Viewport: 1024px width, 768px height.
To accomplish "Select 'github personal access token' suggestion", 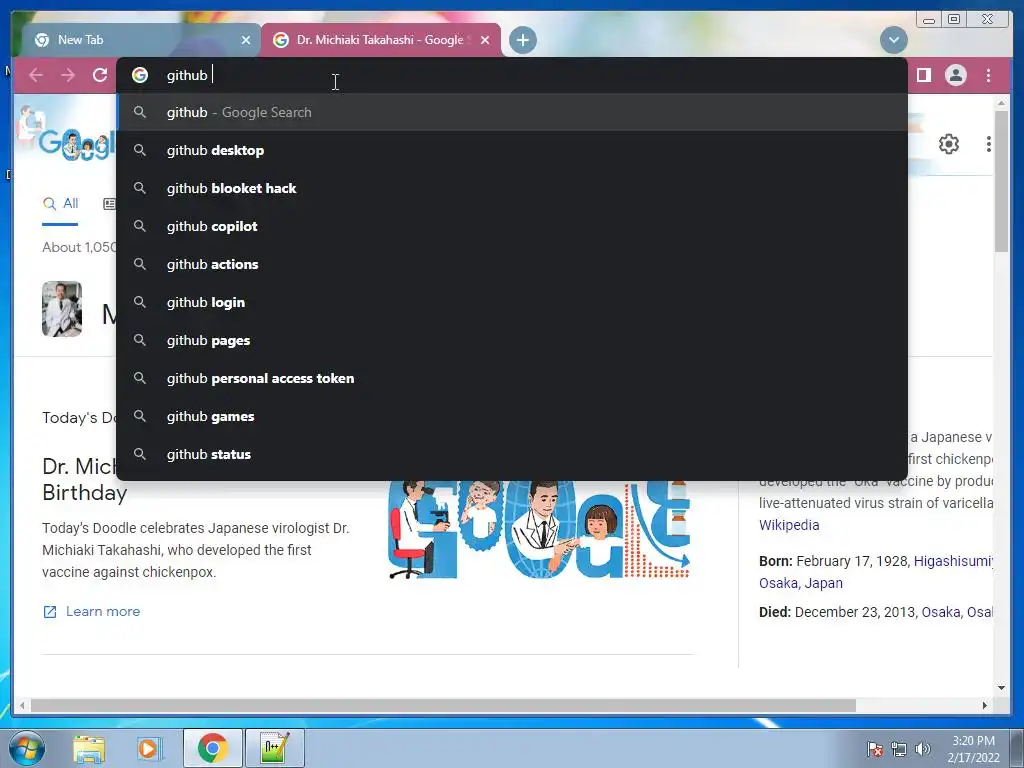I will pyautogui.click(x=513, y=378).
